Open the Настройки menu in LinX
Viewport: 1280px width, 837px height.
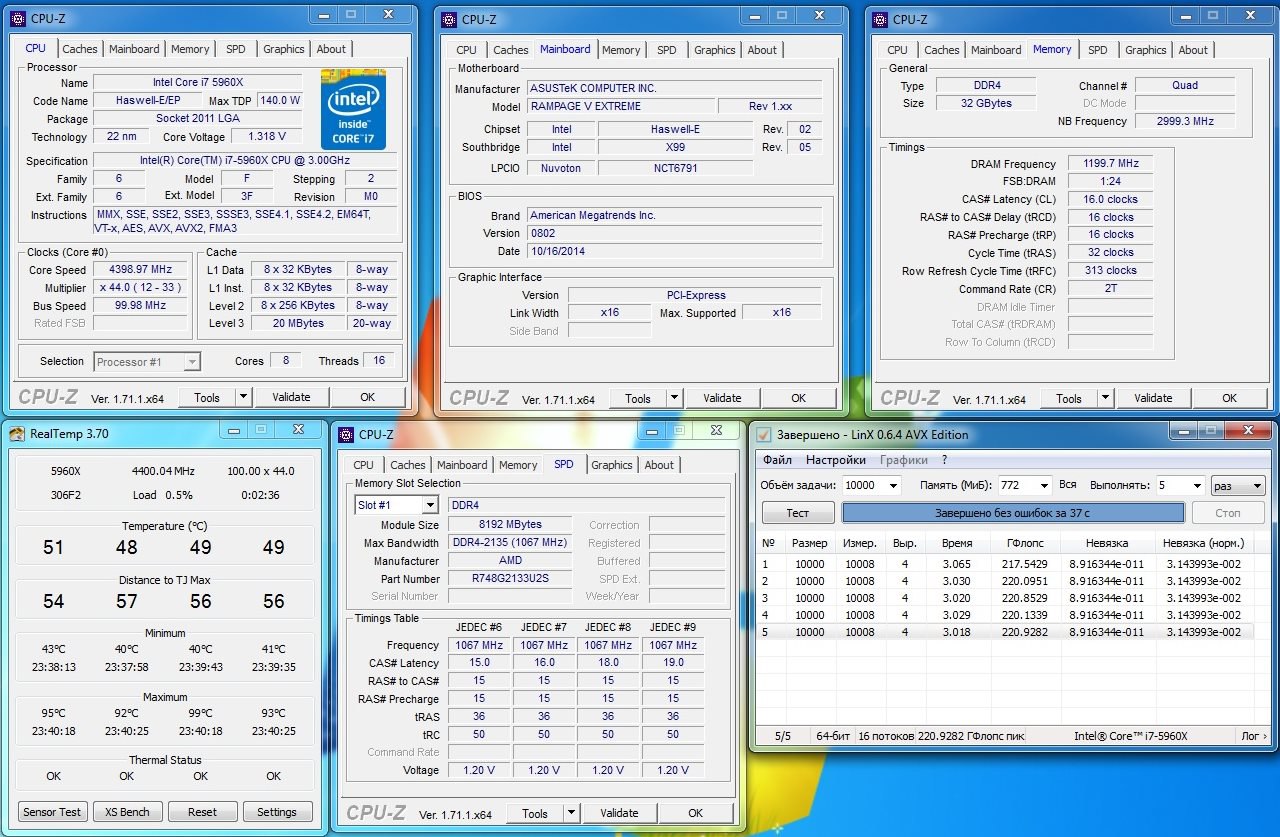836,460
